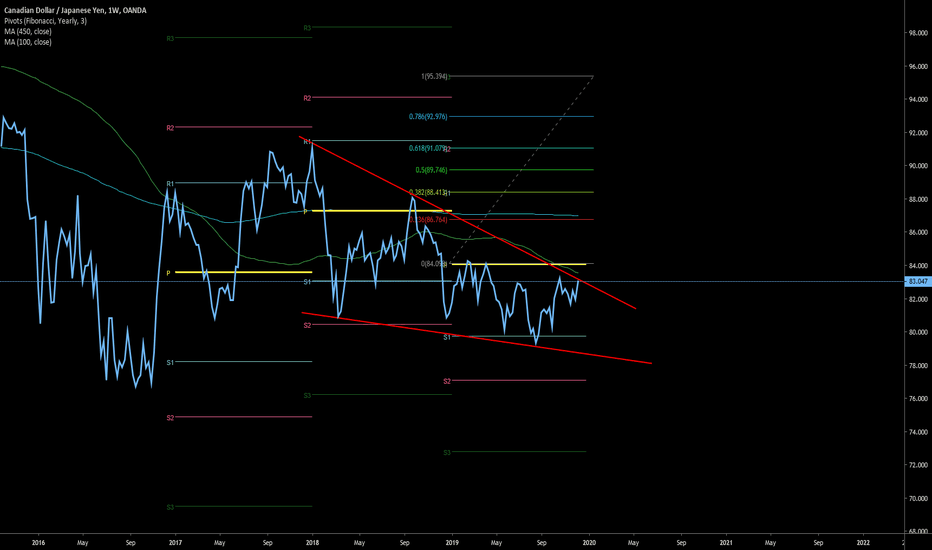
Task: Click the 80.000 price axis label
Action: point(917,332)
